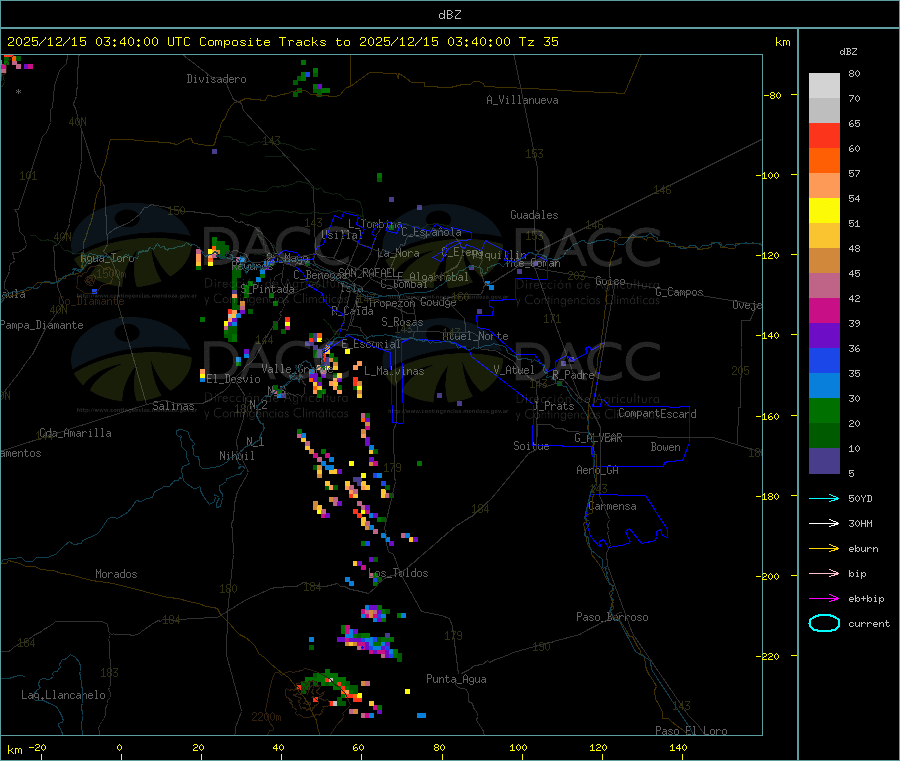Click the 'Punta_Agua' map label
900x761 pixels.
pyautogui.click(x=456, y=679)
